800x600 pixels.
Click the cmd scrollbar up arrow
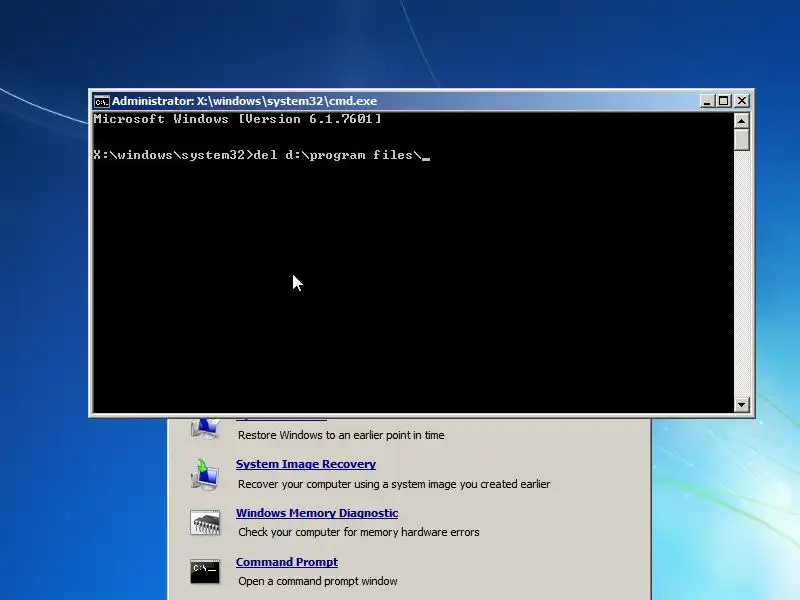[x=741, y=121]
